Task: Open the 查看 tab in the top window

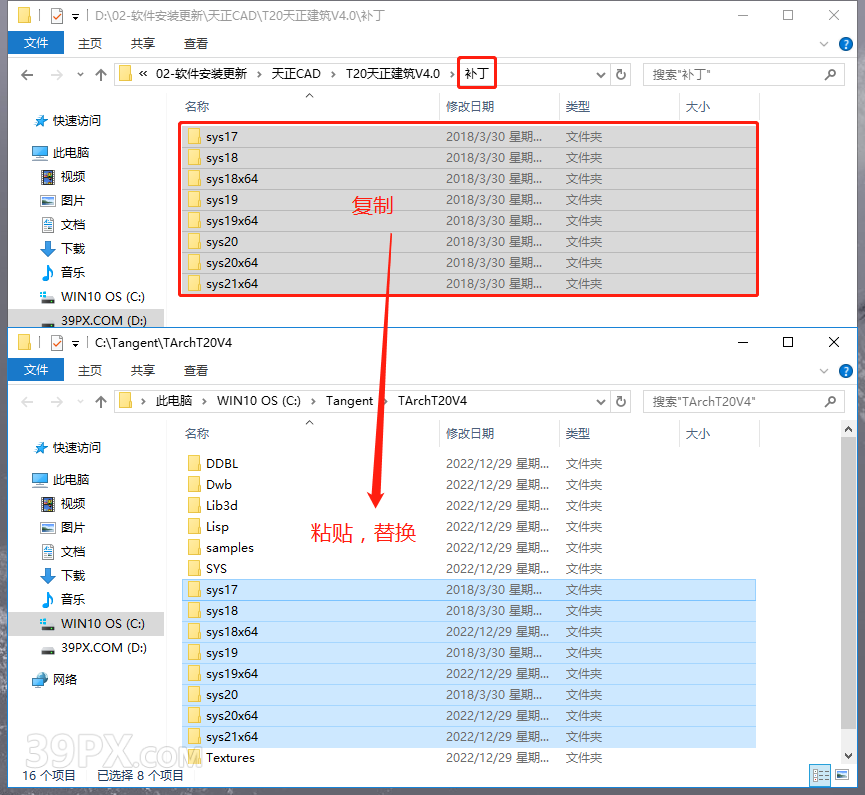Action: pos(195,44)
